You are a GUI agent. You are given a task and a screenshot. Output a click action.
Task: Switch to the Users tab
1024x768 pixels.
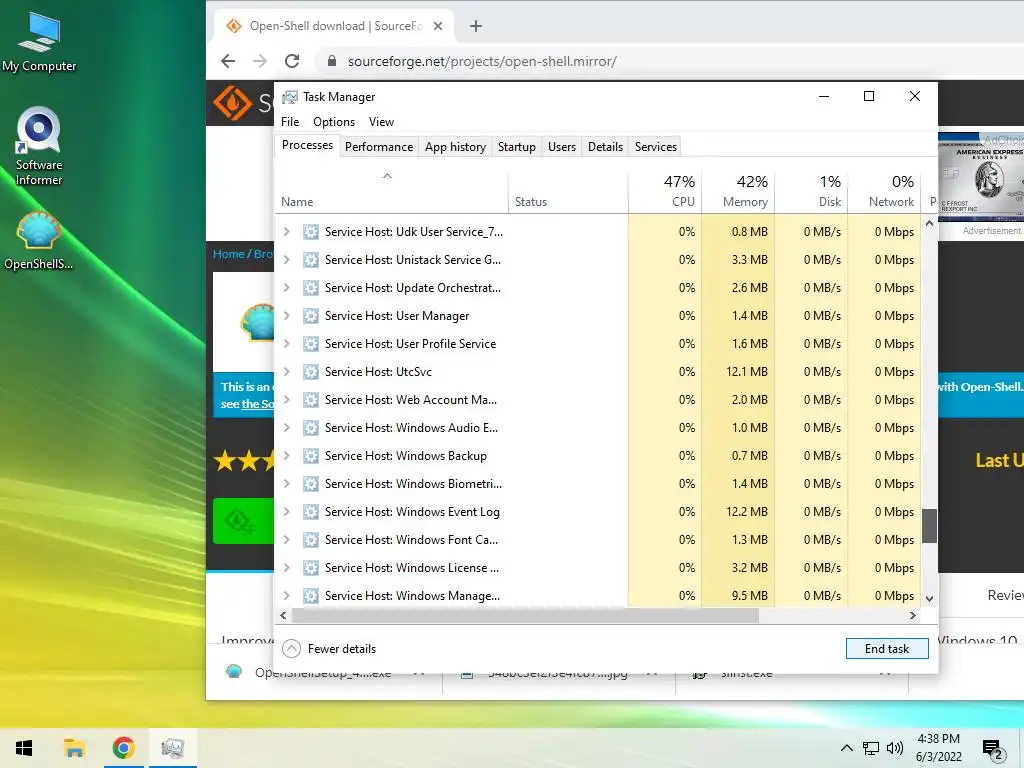pos(562,147)
